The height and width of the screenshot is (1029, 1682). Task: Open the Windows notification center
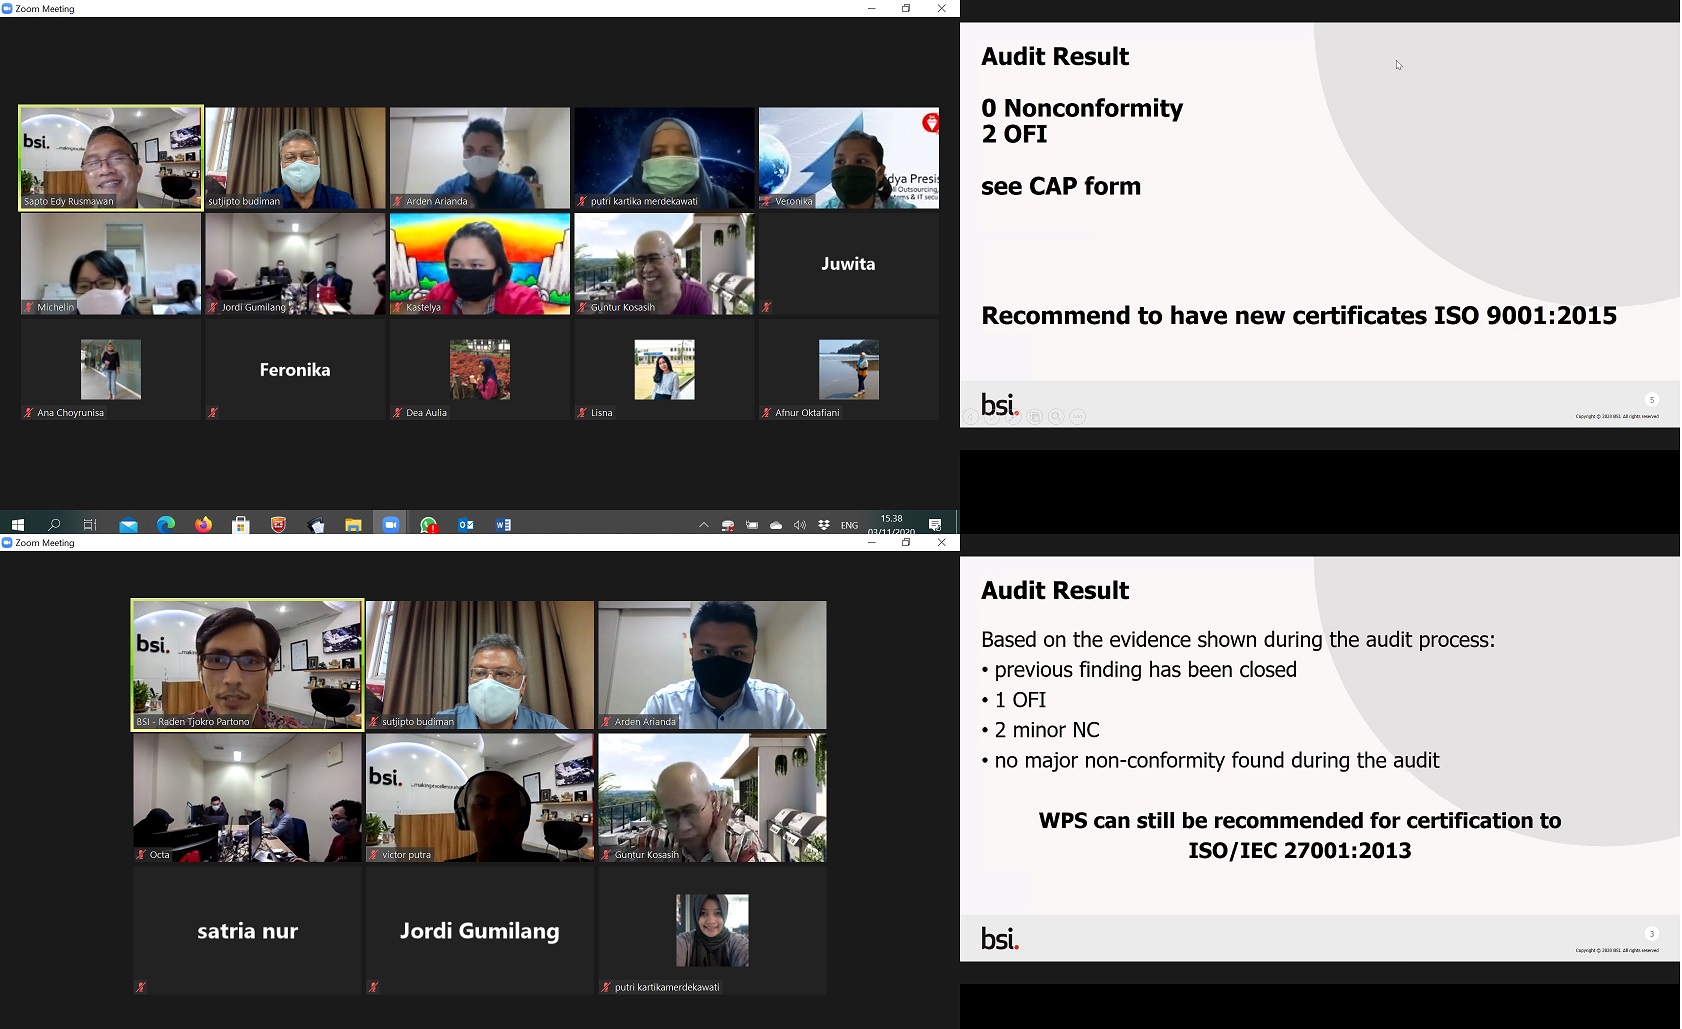pos(935,525)
